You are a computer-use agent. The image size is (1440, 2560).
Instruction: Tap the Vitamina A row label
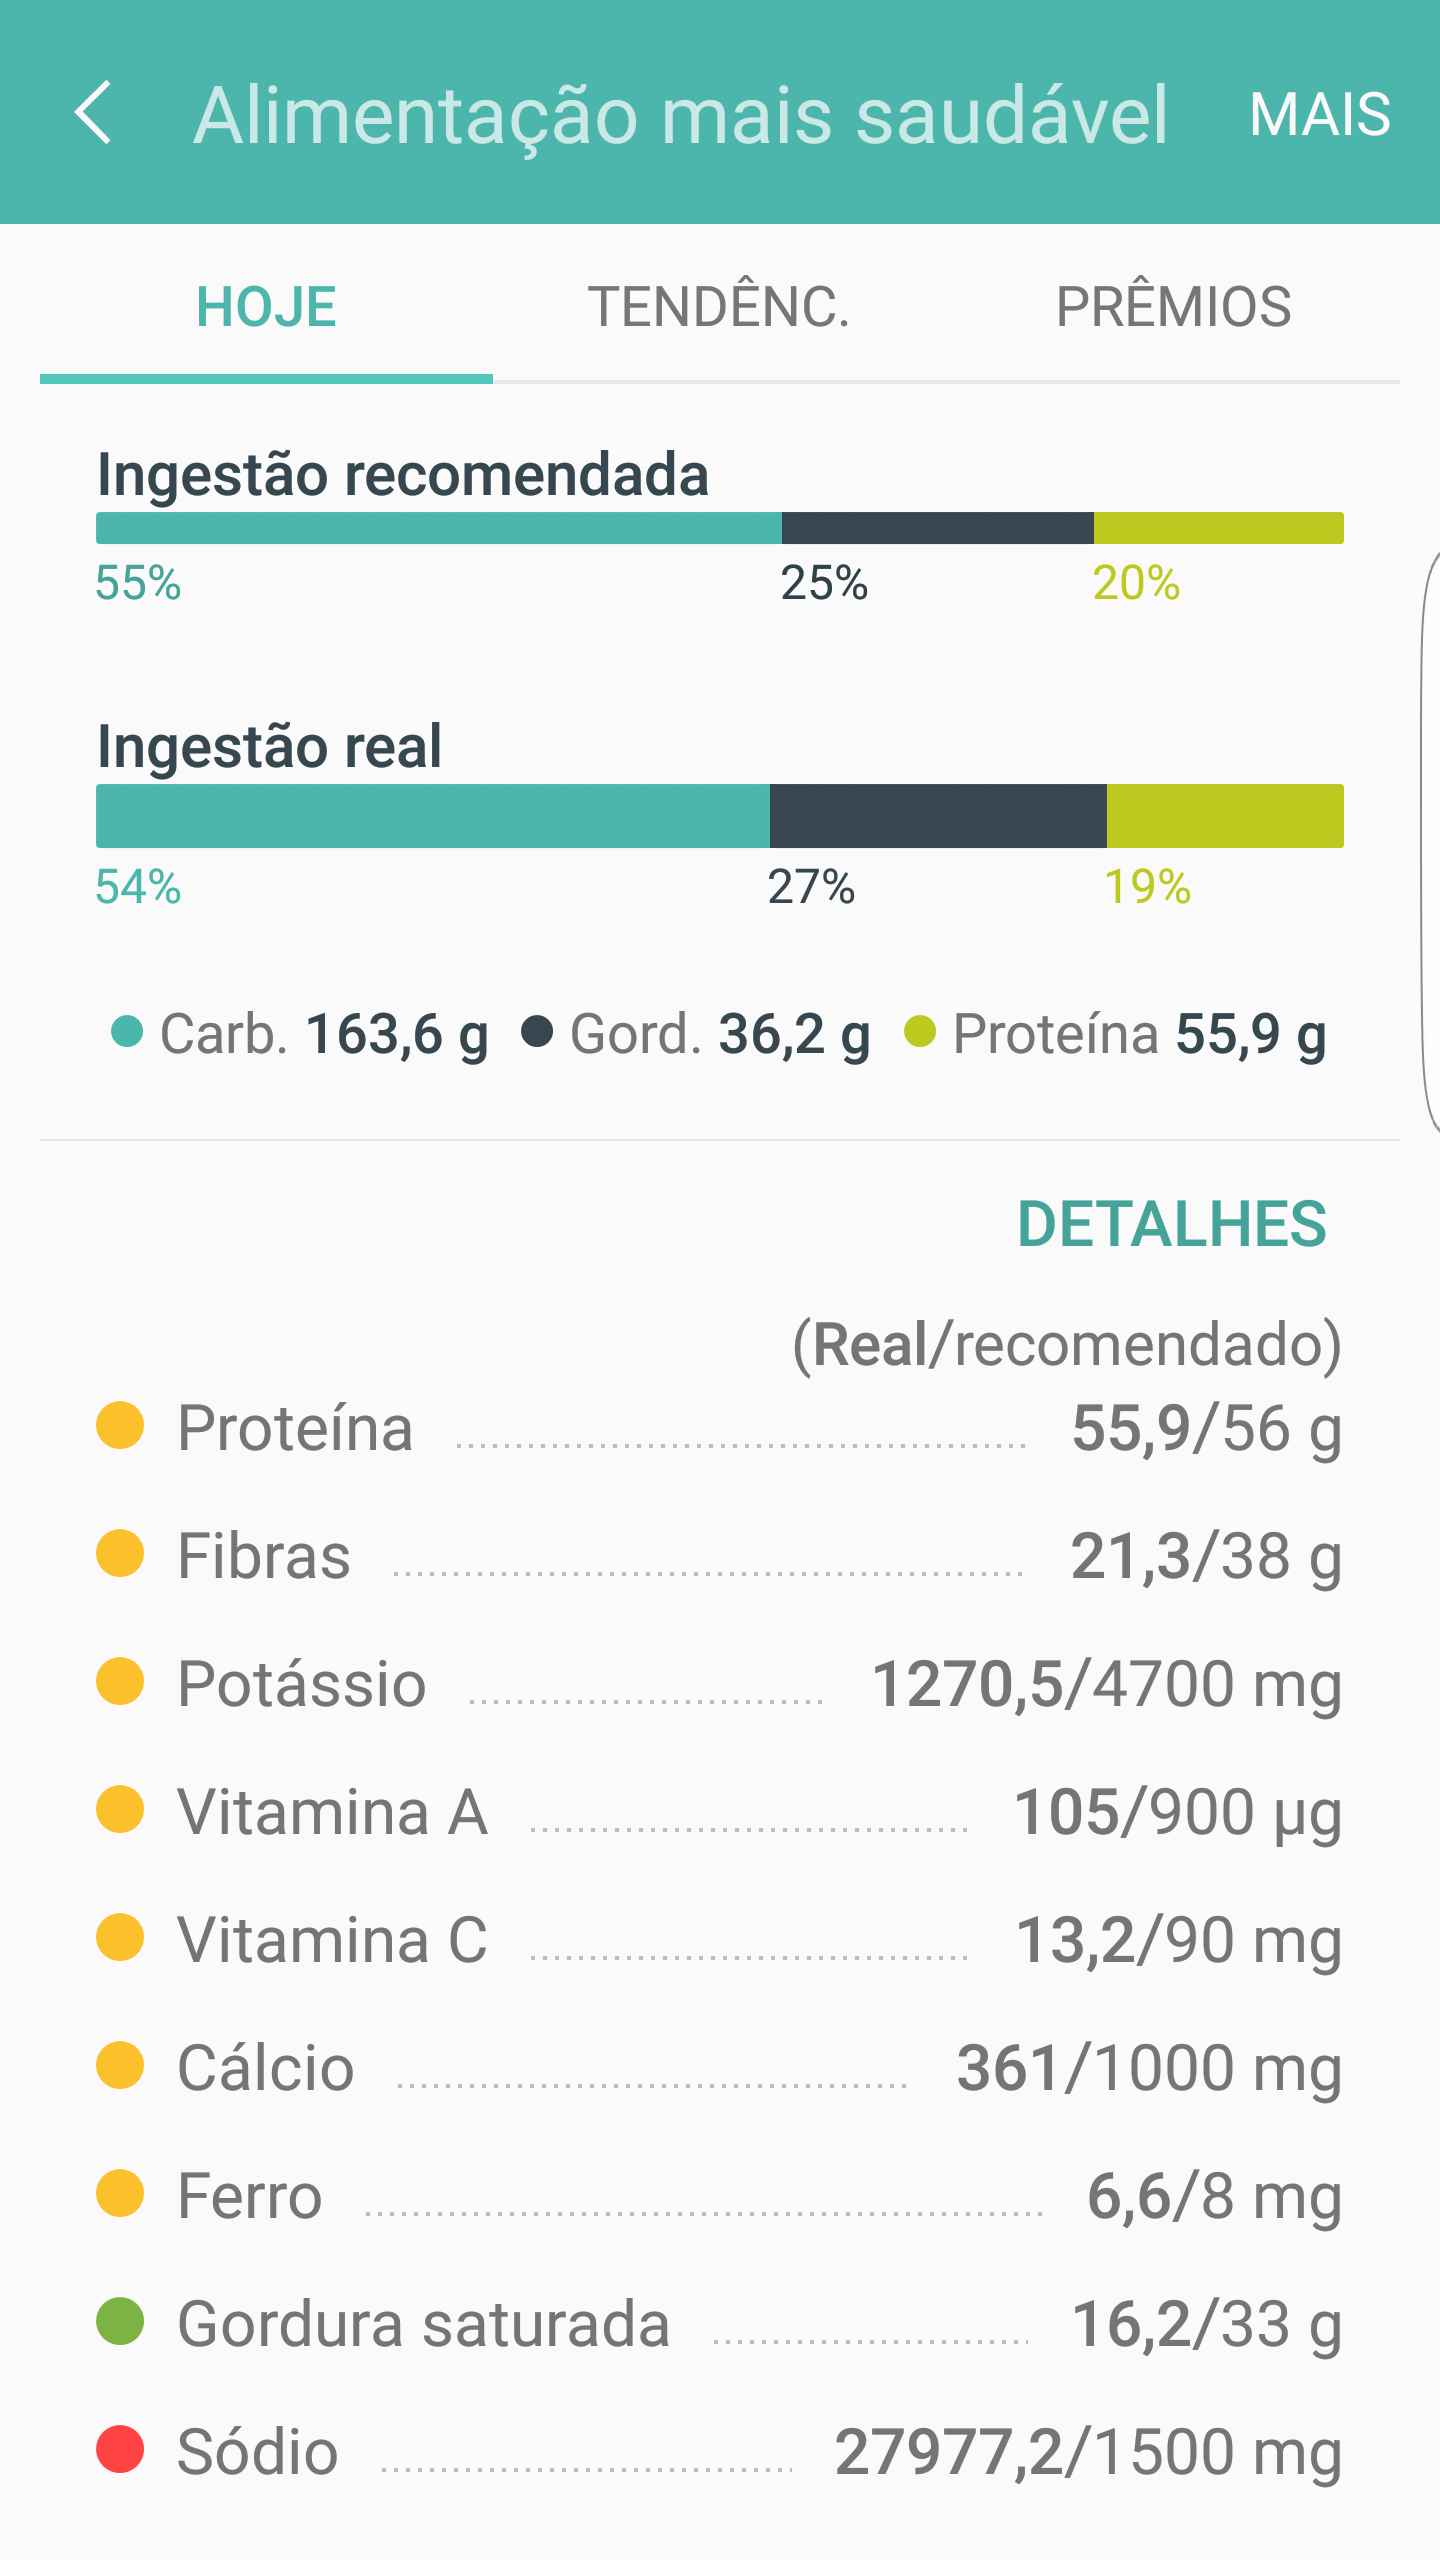(x=332, y=1812)
